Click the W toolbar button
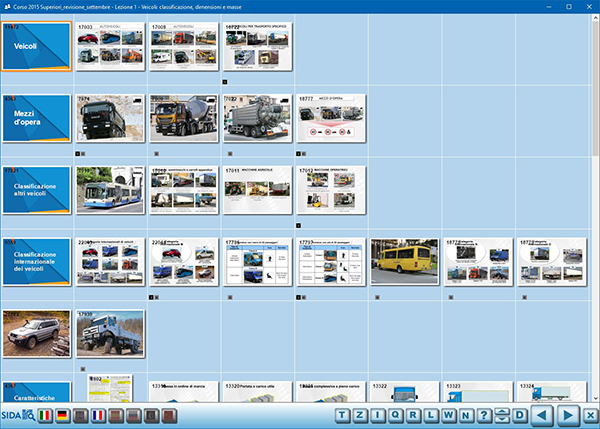The width and height of the screenshot is (600, 429). pos(449,415)
